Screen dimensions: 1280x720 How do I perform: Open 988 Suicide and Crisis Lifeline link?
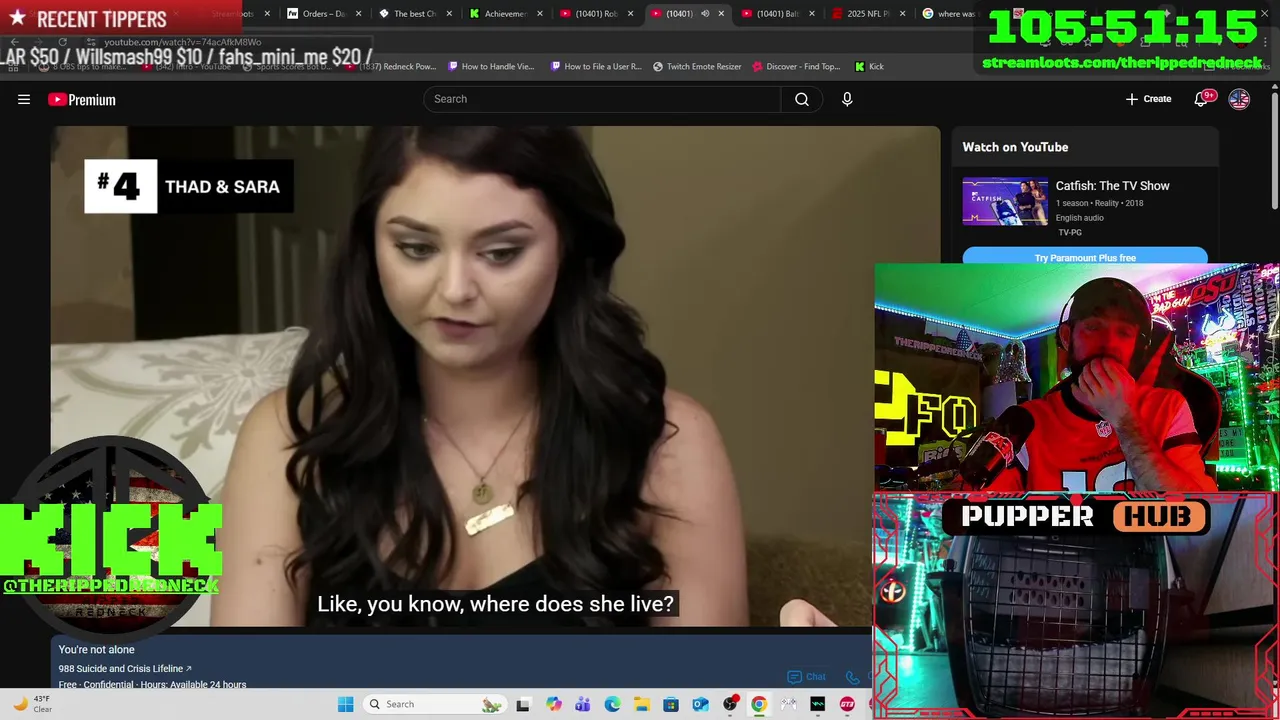[125, 669]
